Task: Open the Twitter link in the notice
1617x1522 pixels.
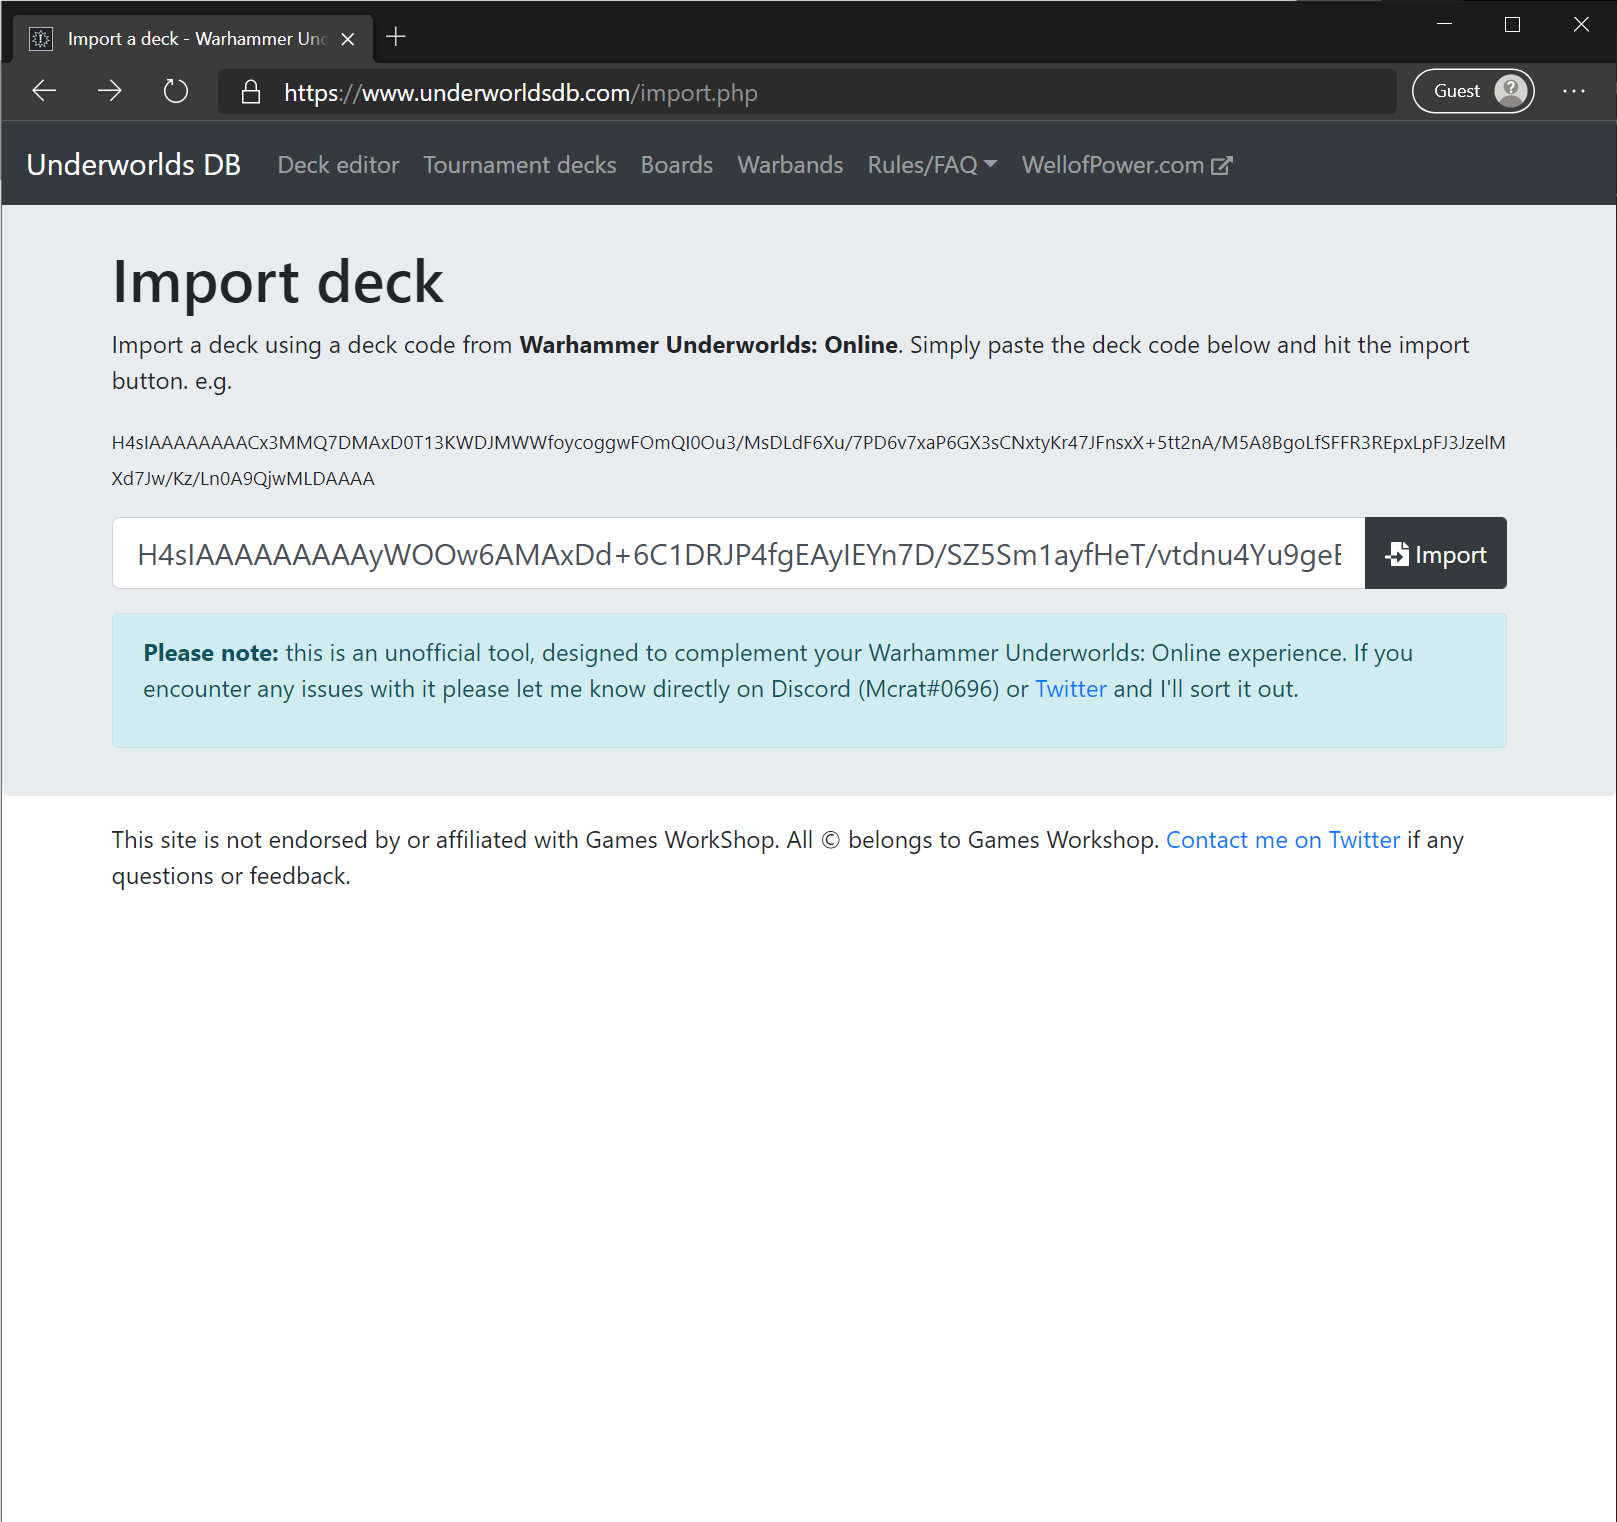Action: click(x=1070, y=689)
